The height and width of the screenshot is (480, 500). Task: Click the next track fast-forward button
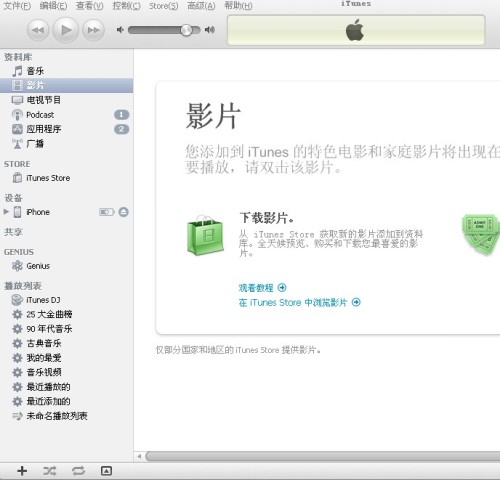click(93, 30)
